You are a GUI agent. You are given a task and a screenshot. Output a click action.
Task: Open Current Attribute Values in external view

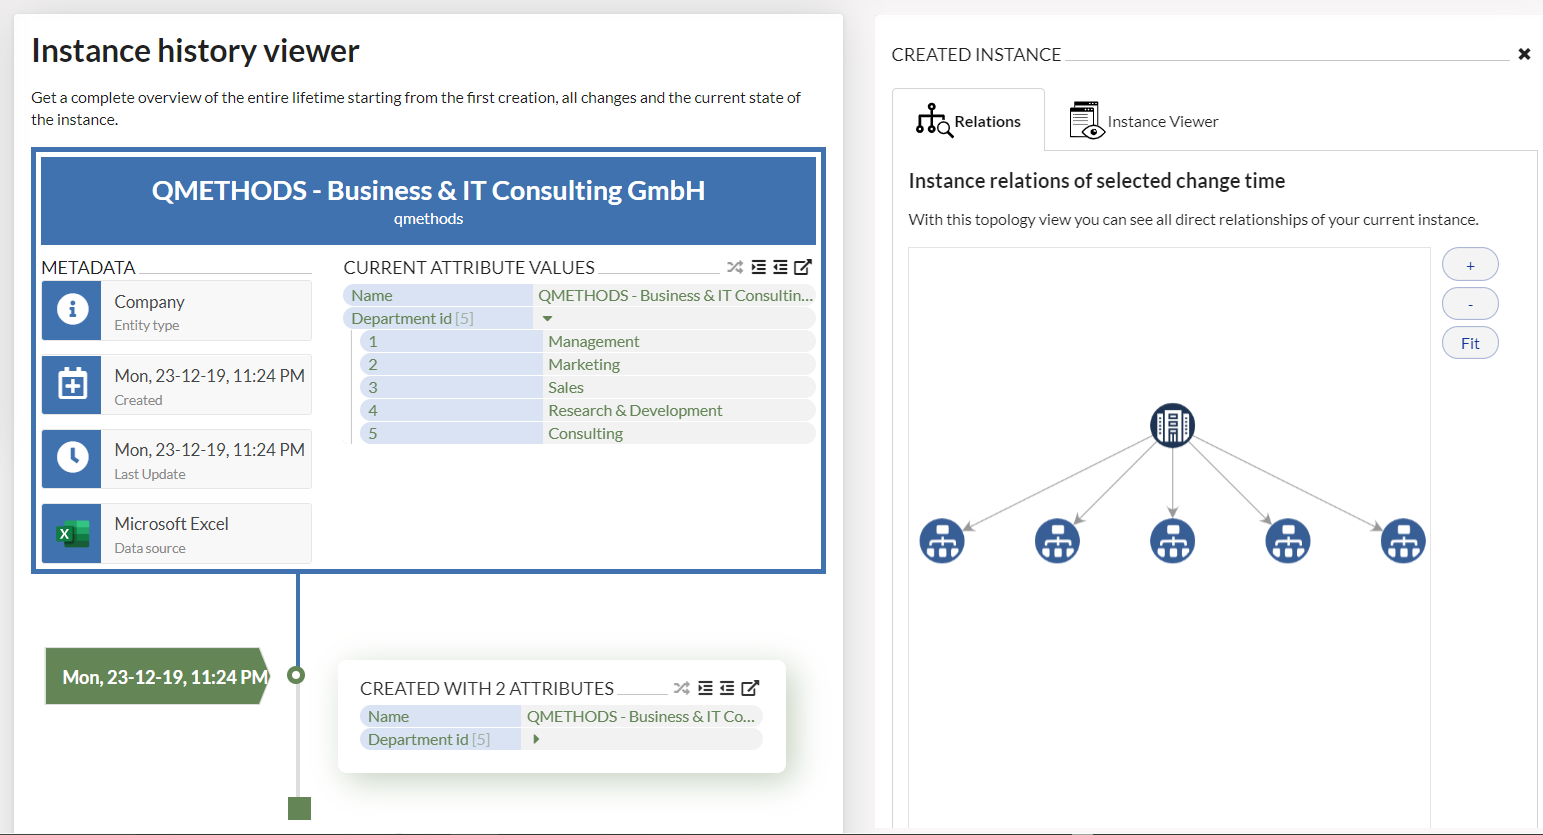point(803,267)
